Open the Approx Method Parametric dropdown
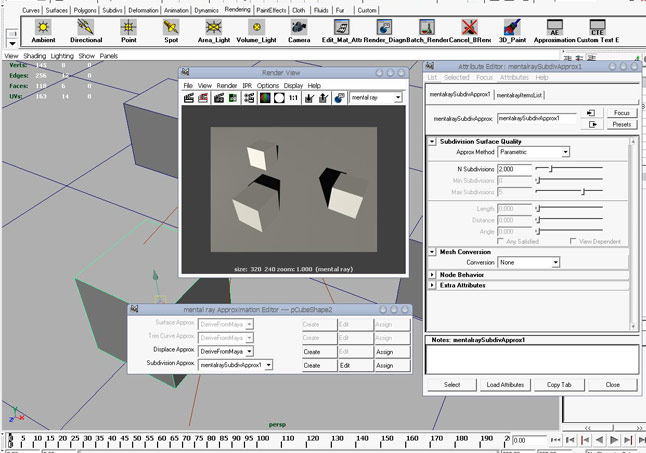The width and height of the screenshot is (646, 453). 534,152
